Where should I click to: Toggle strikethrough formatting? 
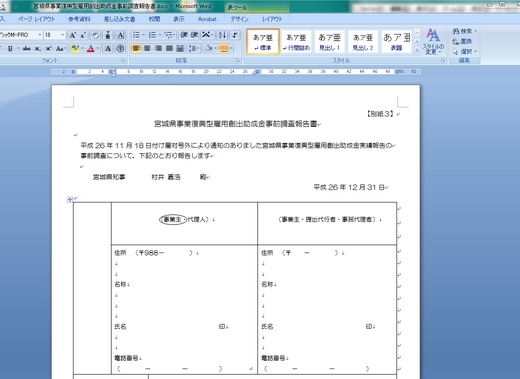(x=27, y=49)
